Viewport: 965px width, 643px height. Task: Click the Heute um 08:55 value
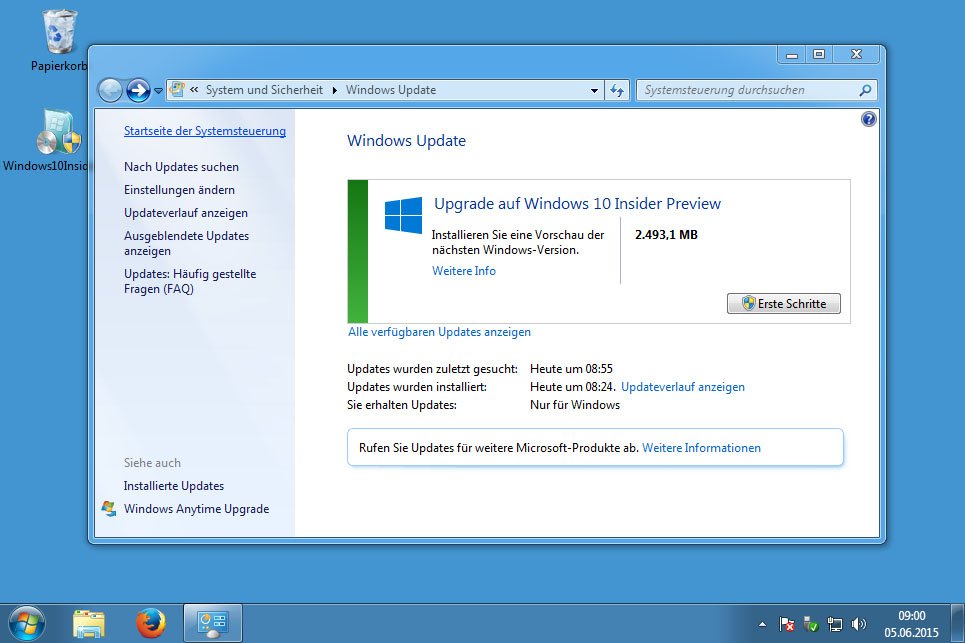[571, 369]
